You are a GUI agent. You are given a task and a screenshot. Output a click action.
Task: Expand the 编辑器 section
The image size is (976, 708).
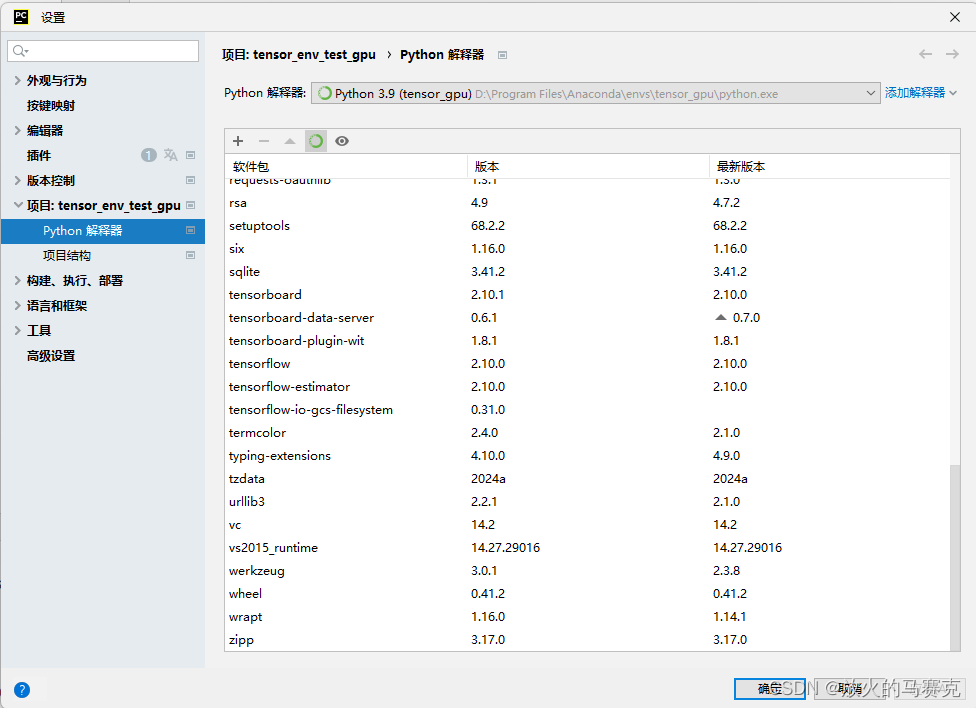[x=17, y=130]
